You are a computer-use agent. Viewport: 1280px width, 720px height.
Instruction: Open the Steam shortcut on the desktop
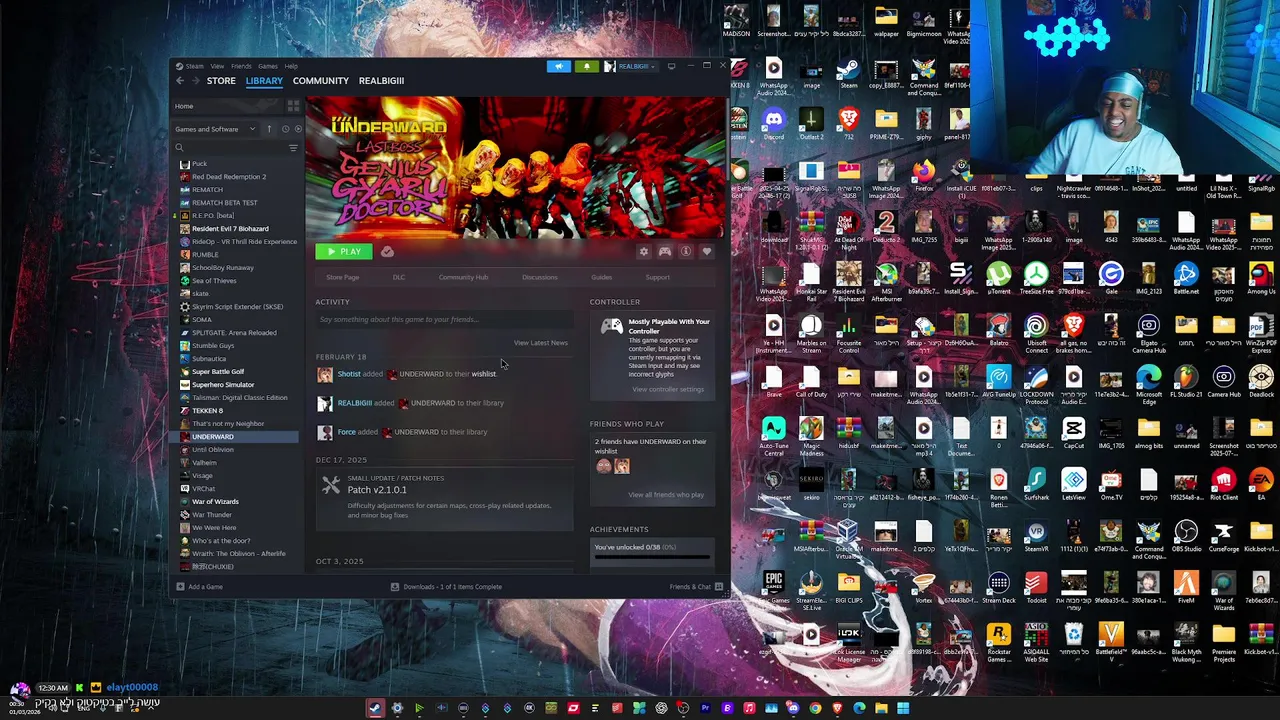click(848, 72)
